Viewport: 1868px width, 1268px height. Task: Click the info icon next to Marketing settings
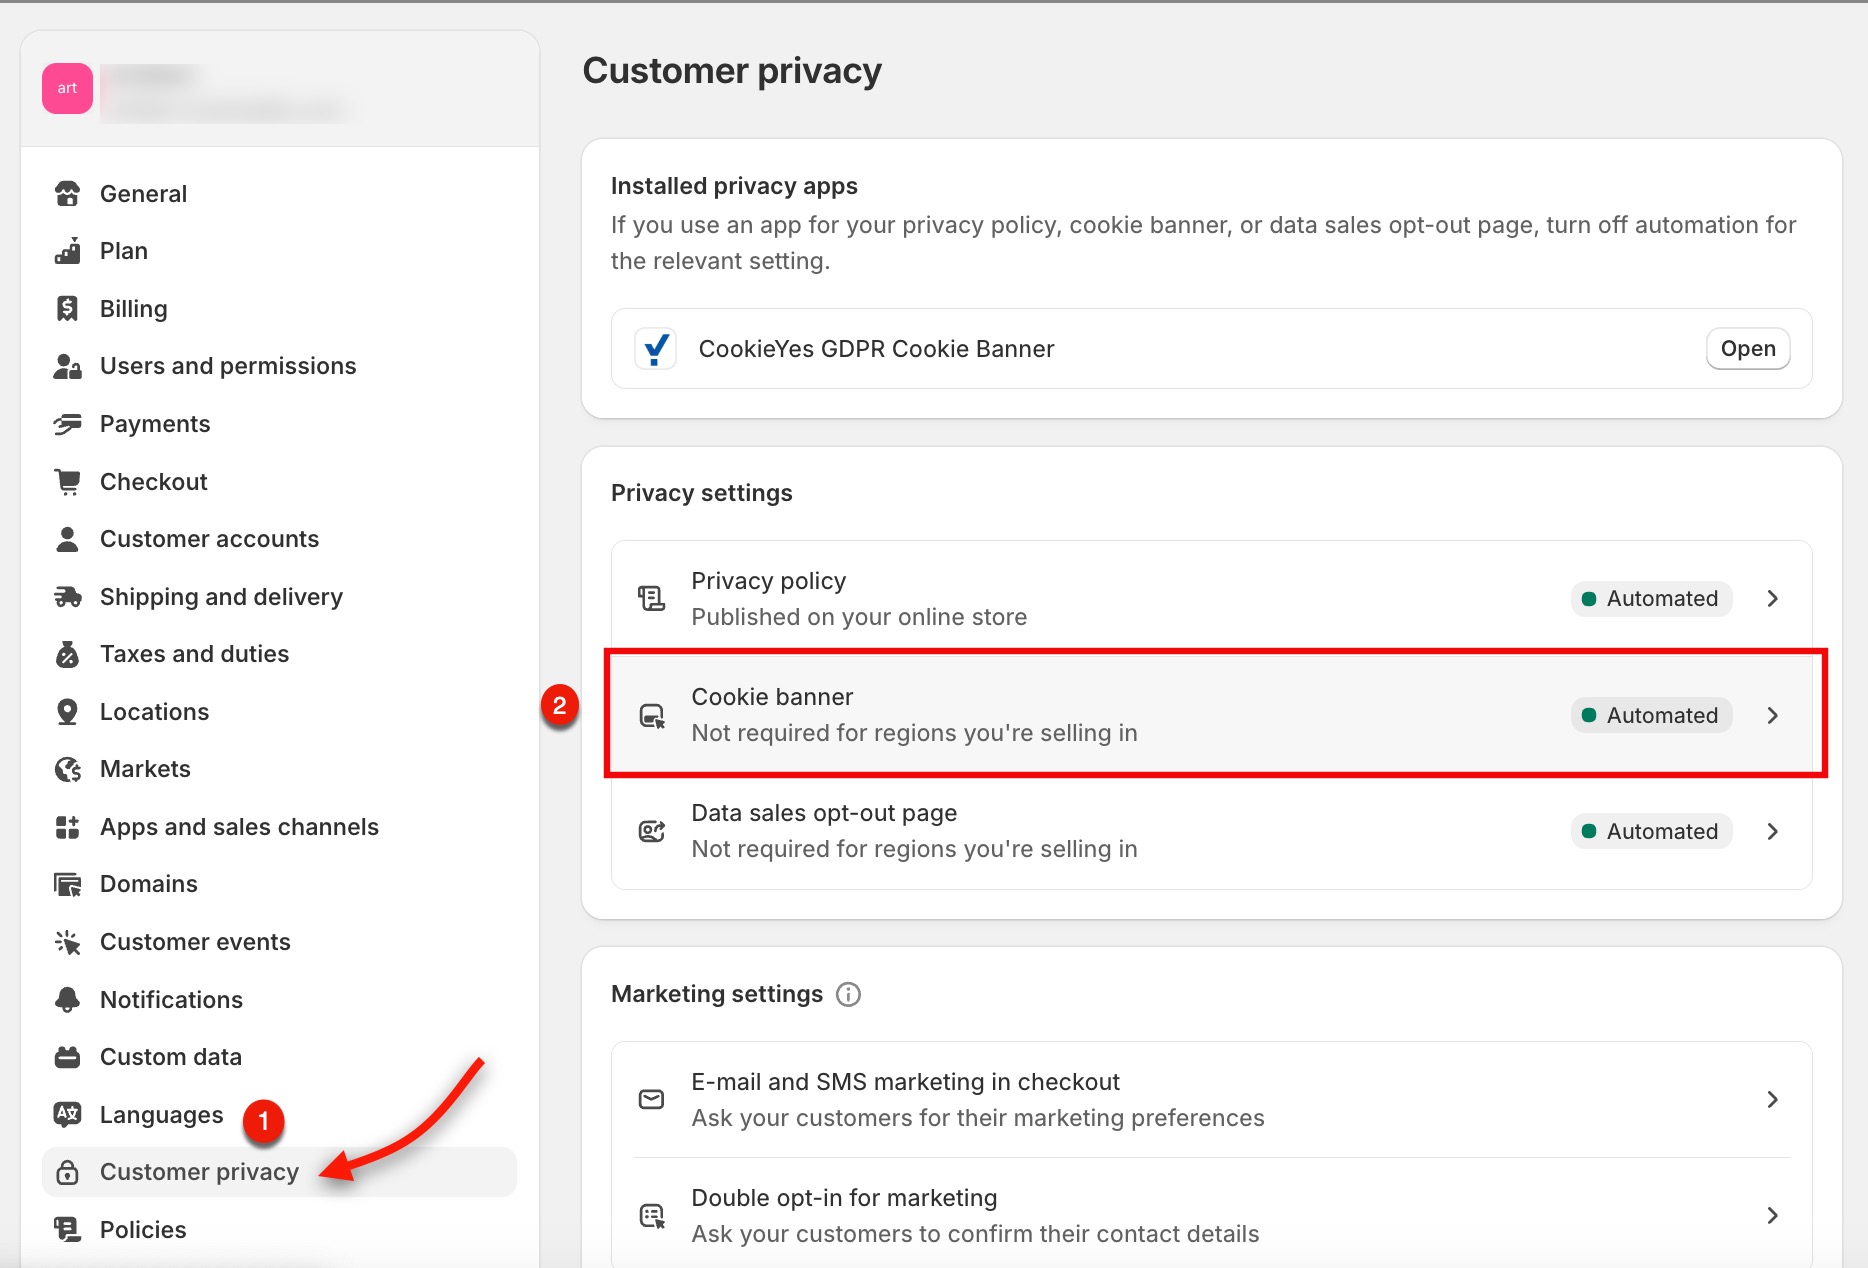click(x=848, y=994)
